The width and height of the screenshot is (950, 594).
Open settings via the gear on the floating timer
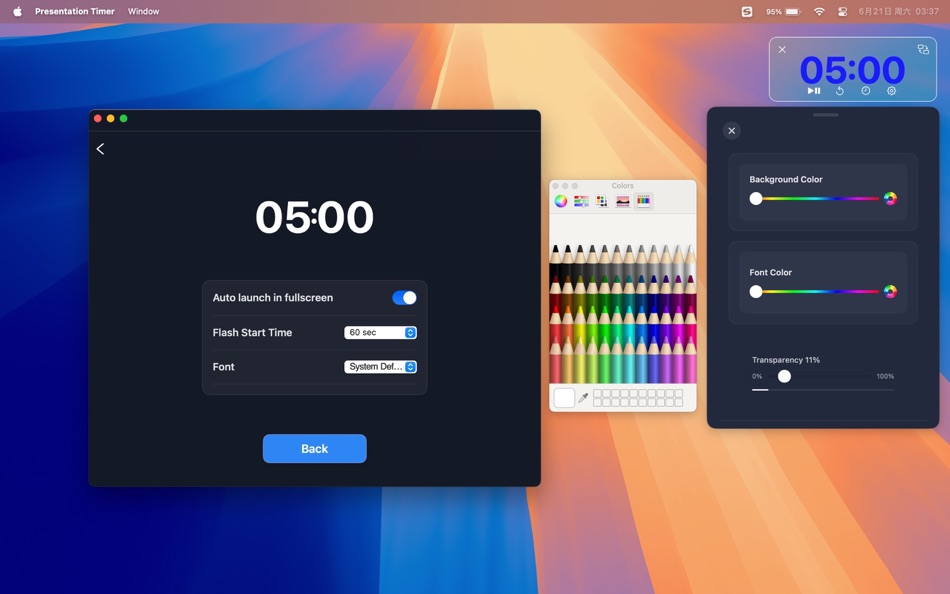pyautogui.click(x=891, y=90)
